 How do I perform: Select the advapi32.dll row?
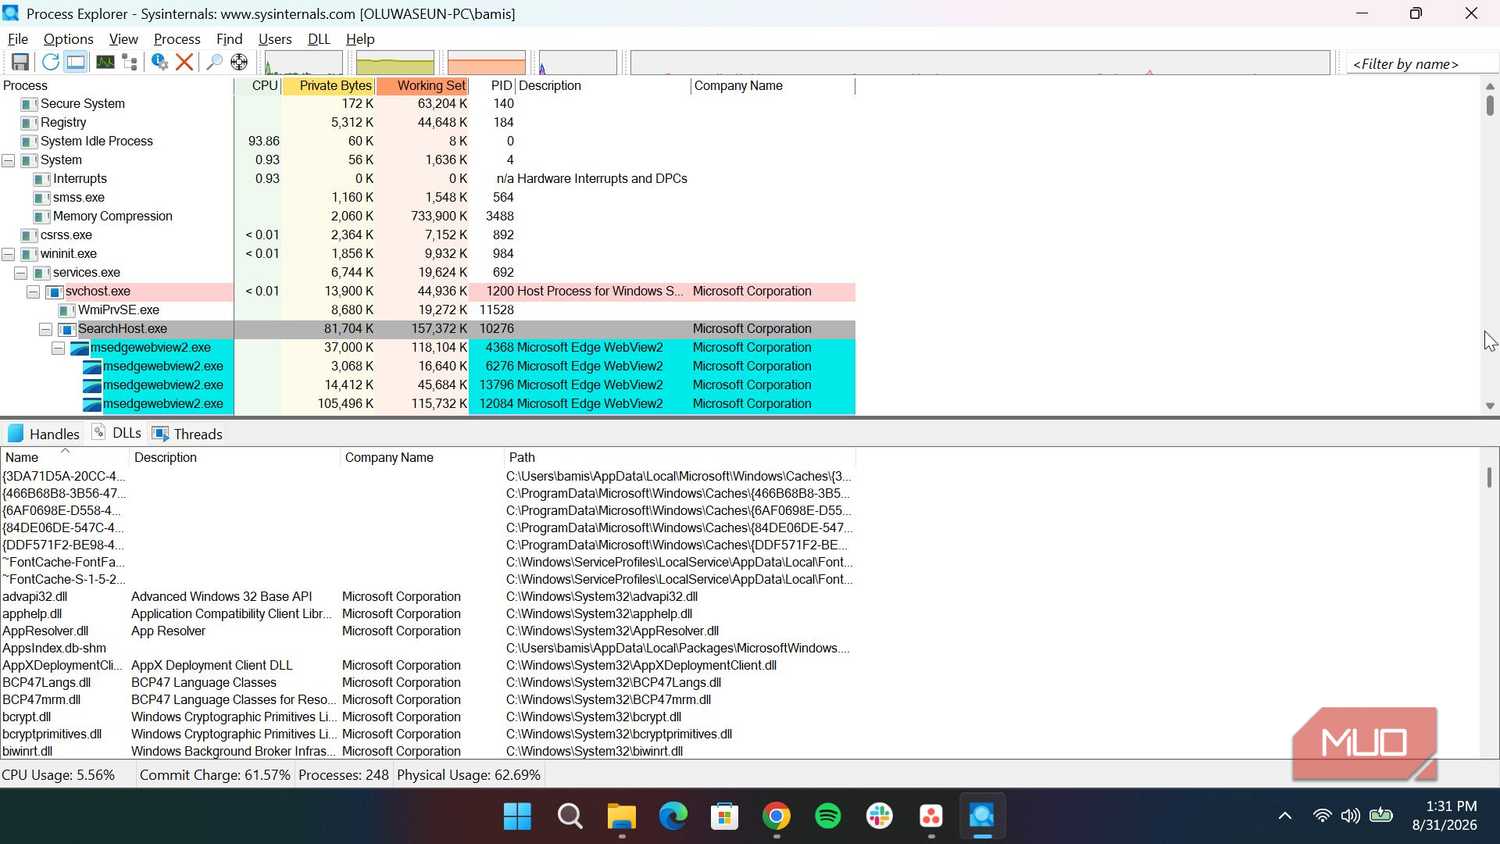[x=427, y=597]
